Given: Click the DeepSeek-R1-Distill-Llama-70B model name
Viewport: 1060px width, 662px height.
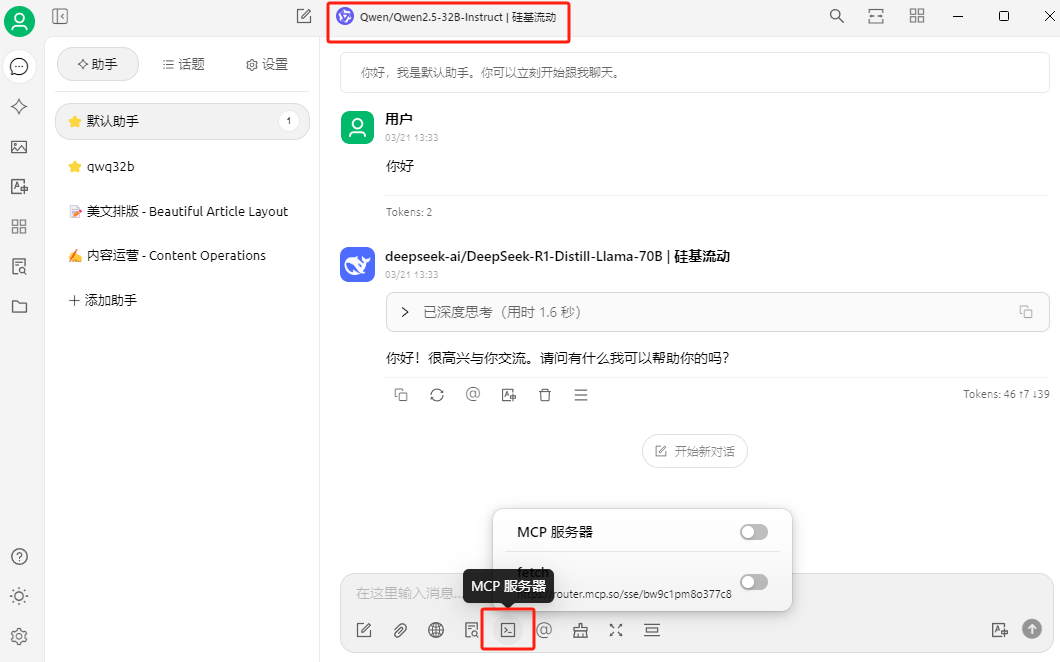Looking at the screenshot, I should [x=557, y=257].
